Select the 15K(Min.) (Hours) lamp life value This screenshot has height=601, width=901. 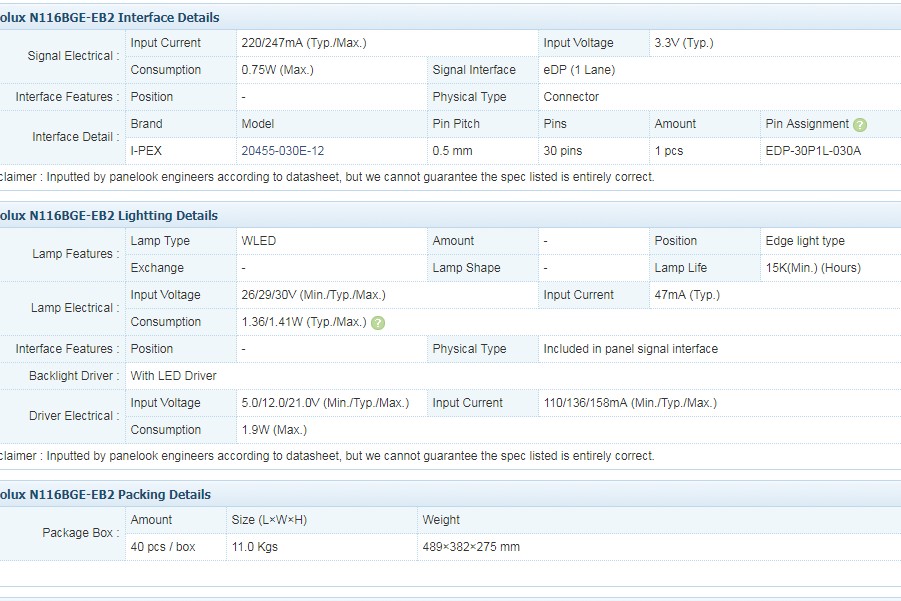813,268
